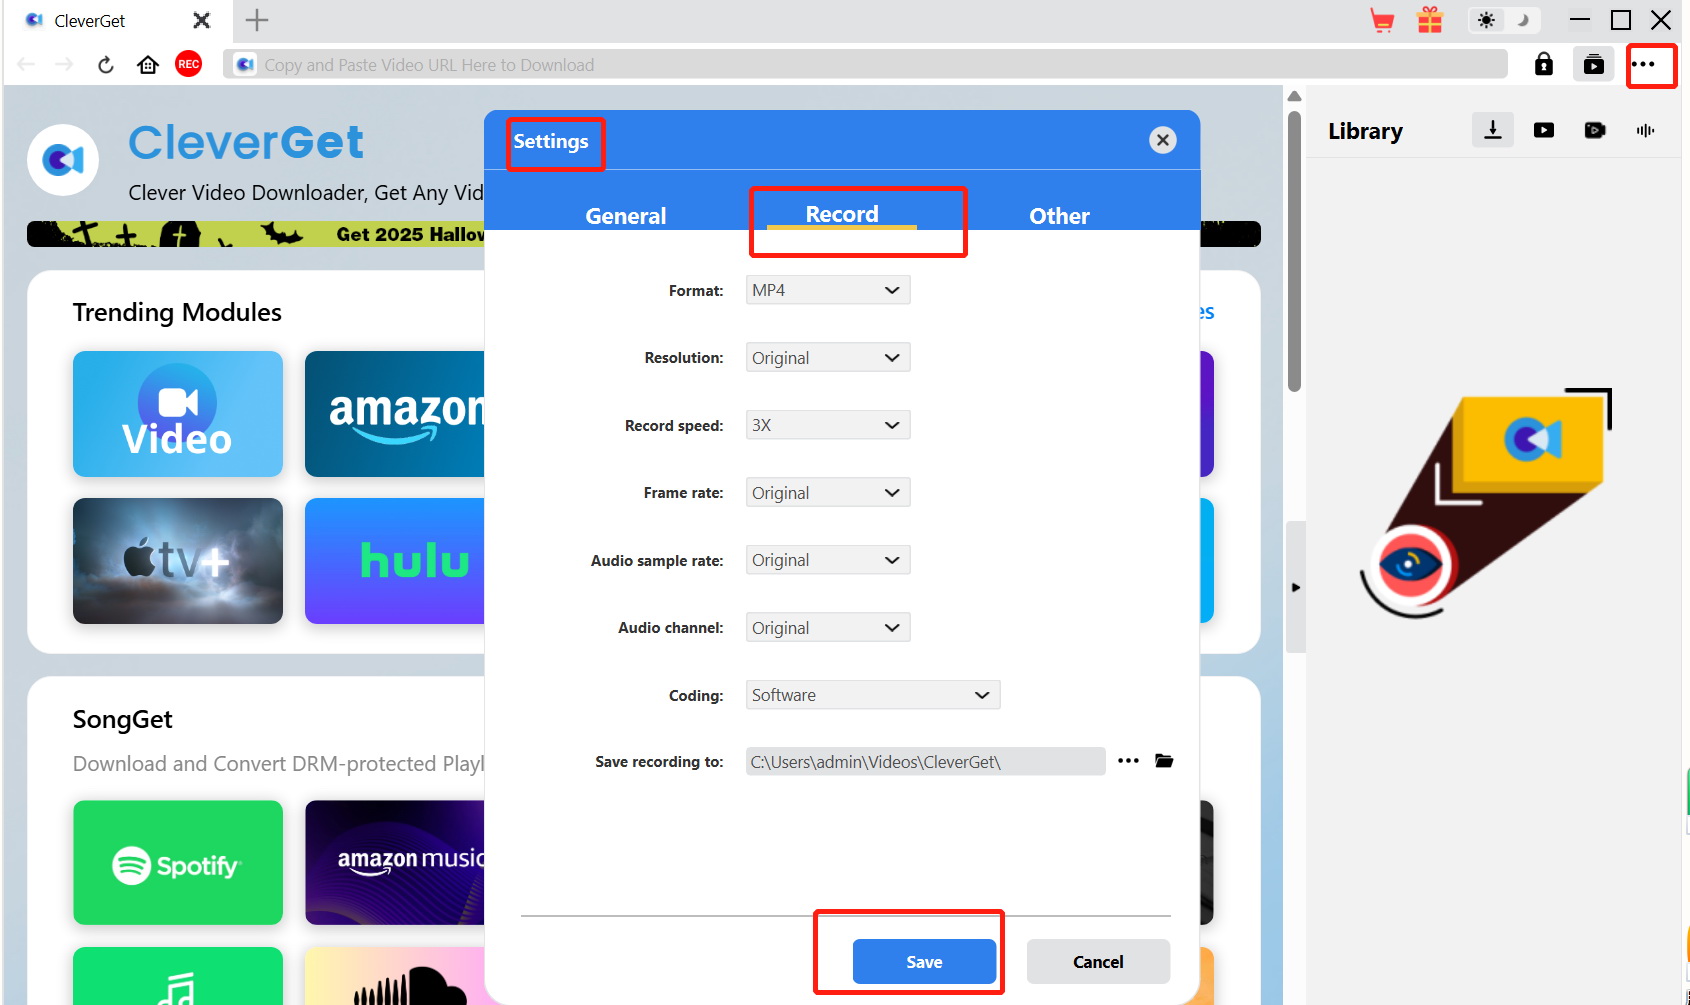Image resolution: width=1690 pixels, height=1005 pixels.
Task: Open the Coding dropdown showing Software
Action: tap(871, 694)
